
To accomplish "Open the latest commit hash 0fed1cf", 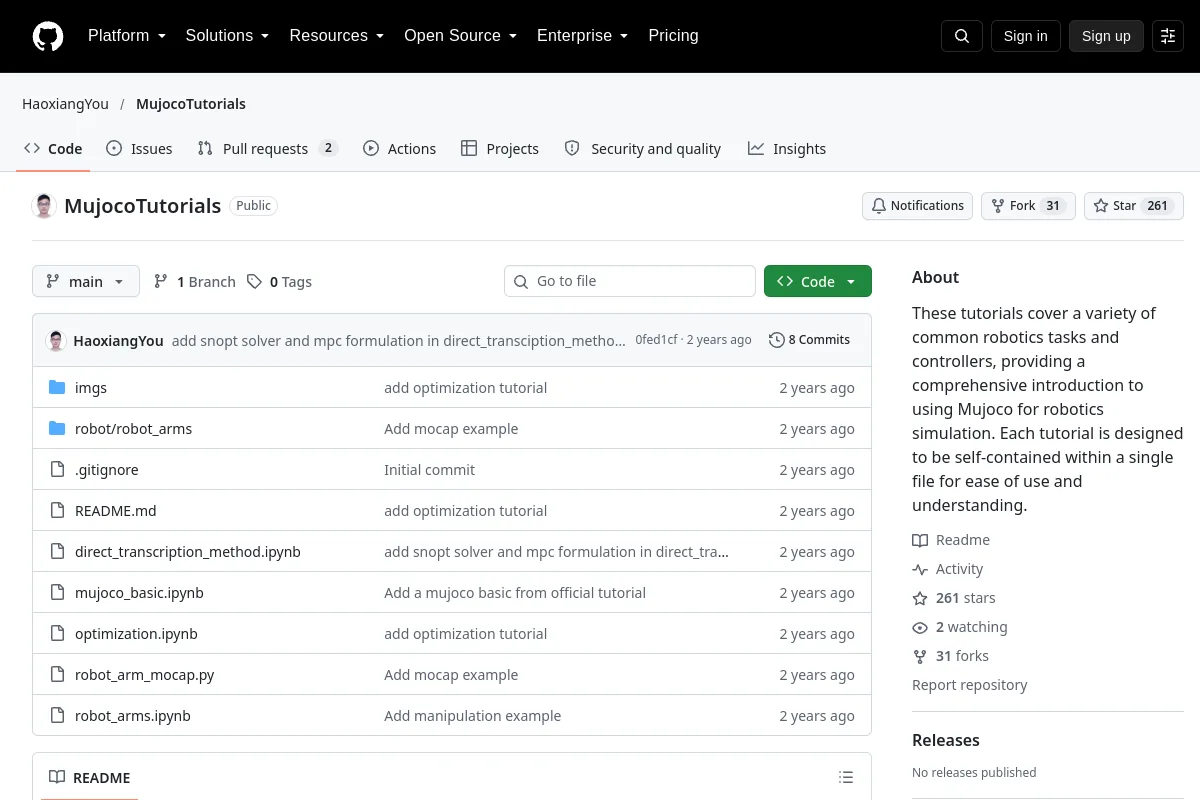I will click(656, 340).
